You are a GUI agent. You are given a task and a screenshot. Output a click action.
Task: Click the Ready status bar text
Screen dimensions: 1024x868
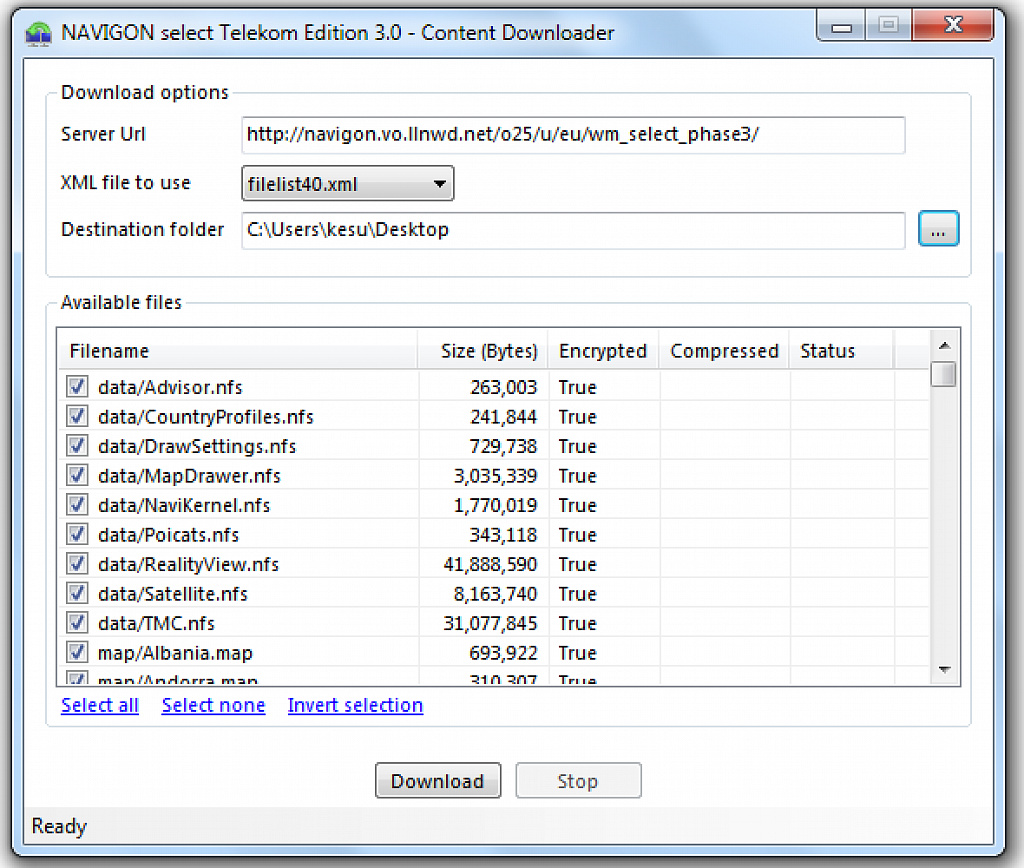point(59,826)
